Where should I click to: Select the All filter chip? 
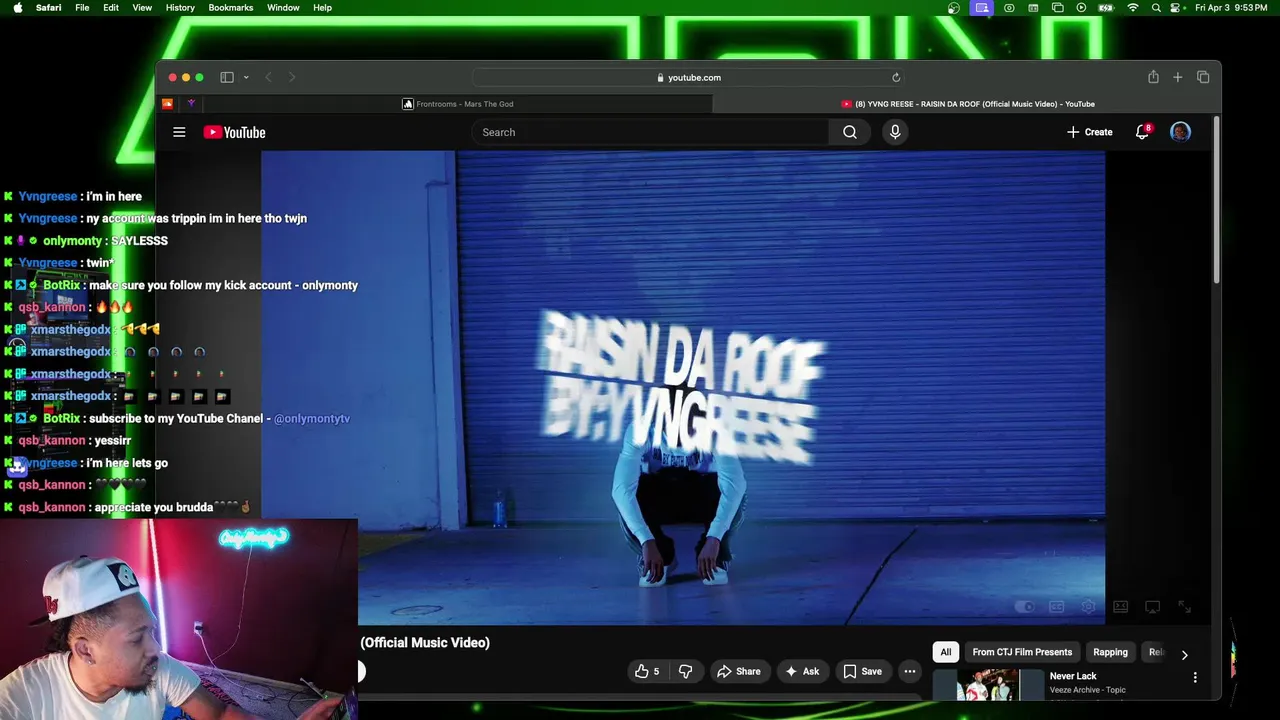[x=945, y=652]
